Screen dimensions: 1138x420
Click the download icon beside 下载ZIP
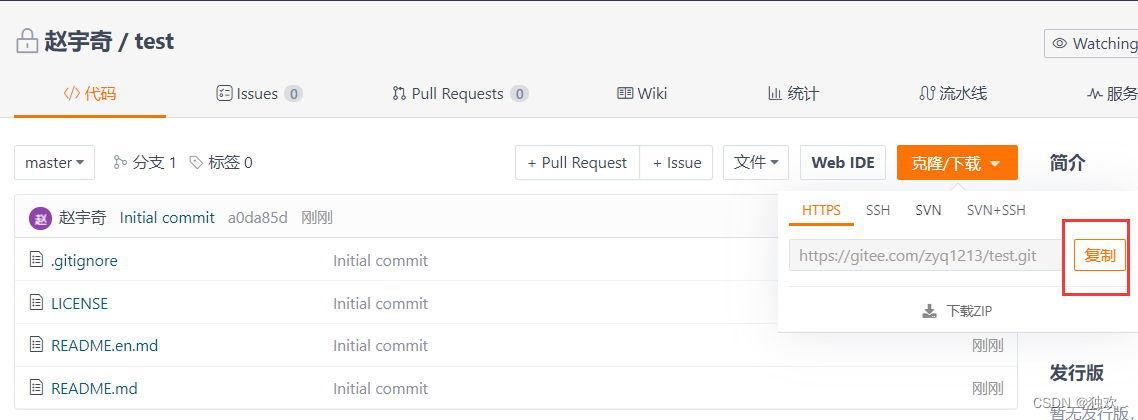pyautogui.click(x=929, y=311)
